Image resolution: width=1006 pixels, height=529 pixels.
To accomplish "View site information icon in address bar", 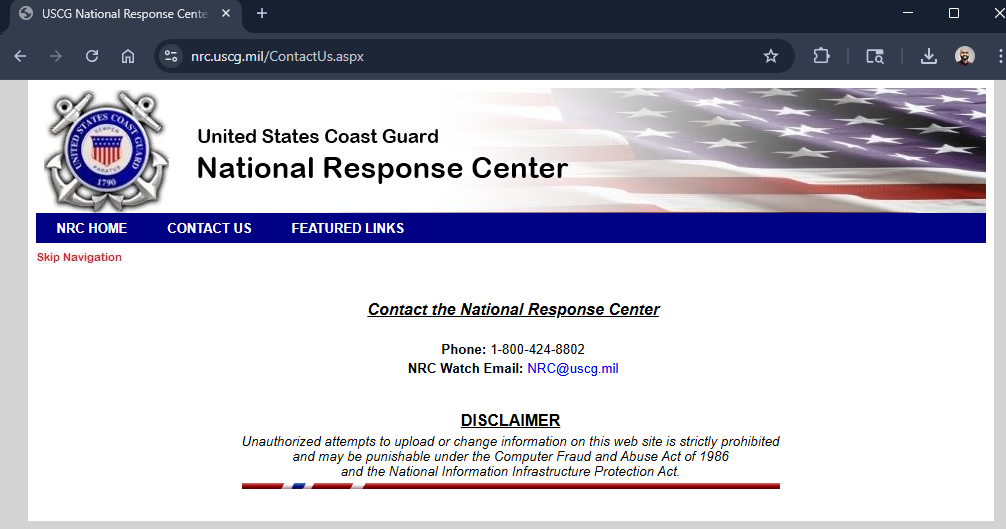I will coord(171,56).
